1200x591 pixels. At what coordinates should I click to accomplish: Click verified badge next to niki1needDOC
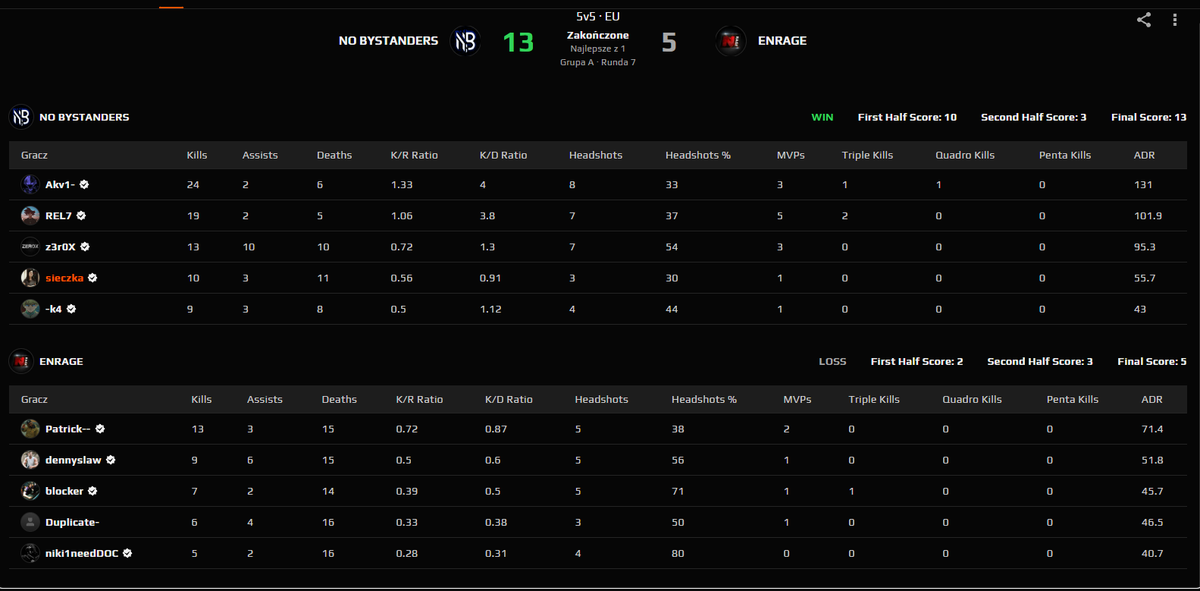pyautogui.click(x=128, y=552)
